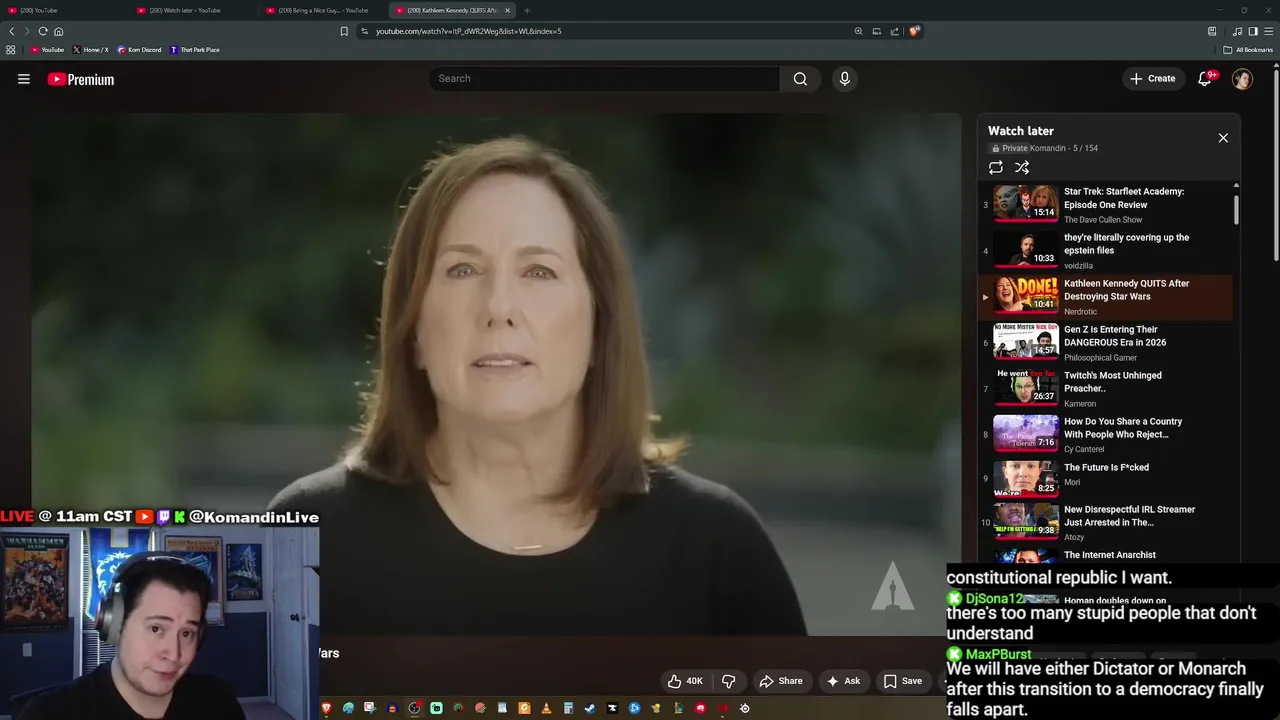
Task: Launch VLC media player from the taskbar
Action: pyautogui.click(x=546, y=708)
